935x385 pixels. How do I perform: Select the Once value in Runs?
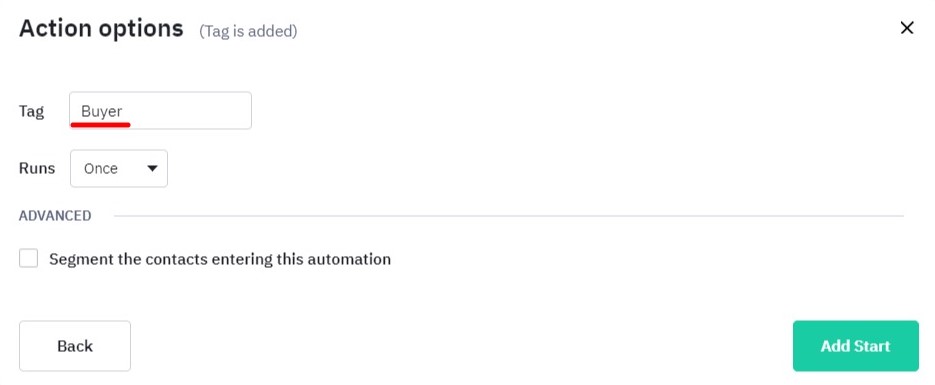pos(101,169)
